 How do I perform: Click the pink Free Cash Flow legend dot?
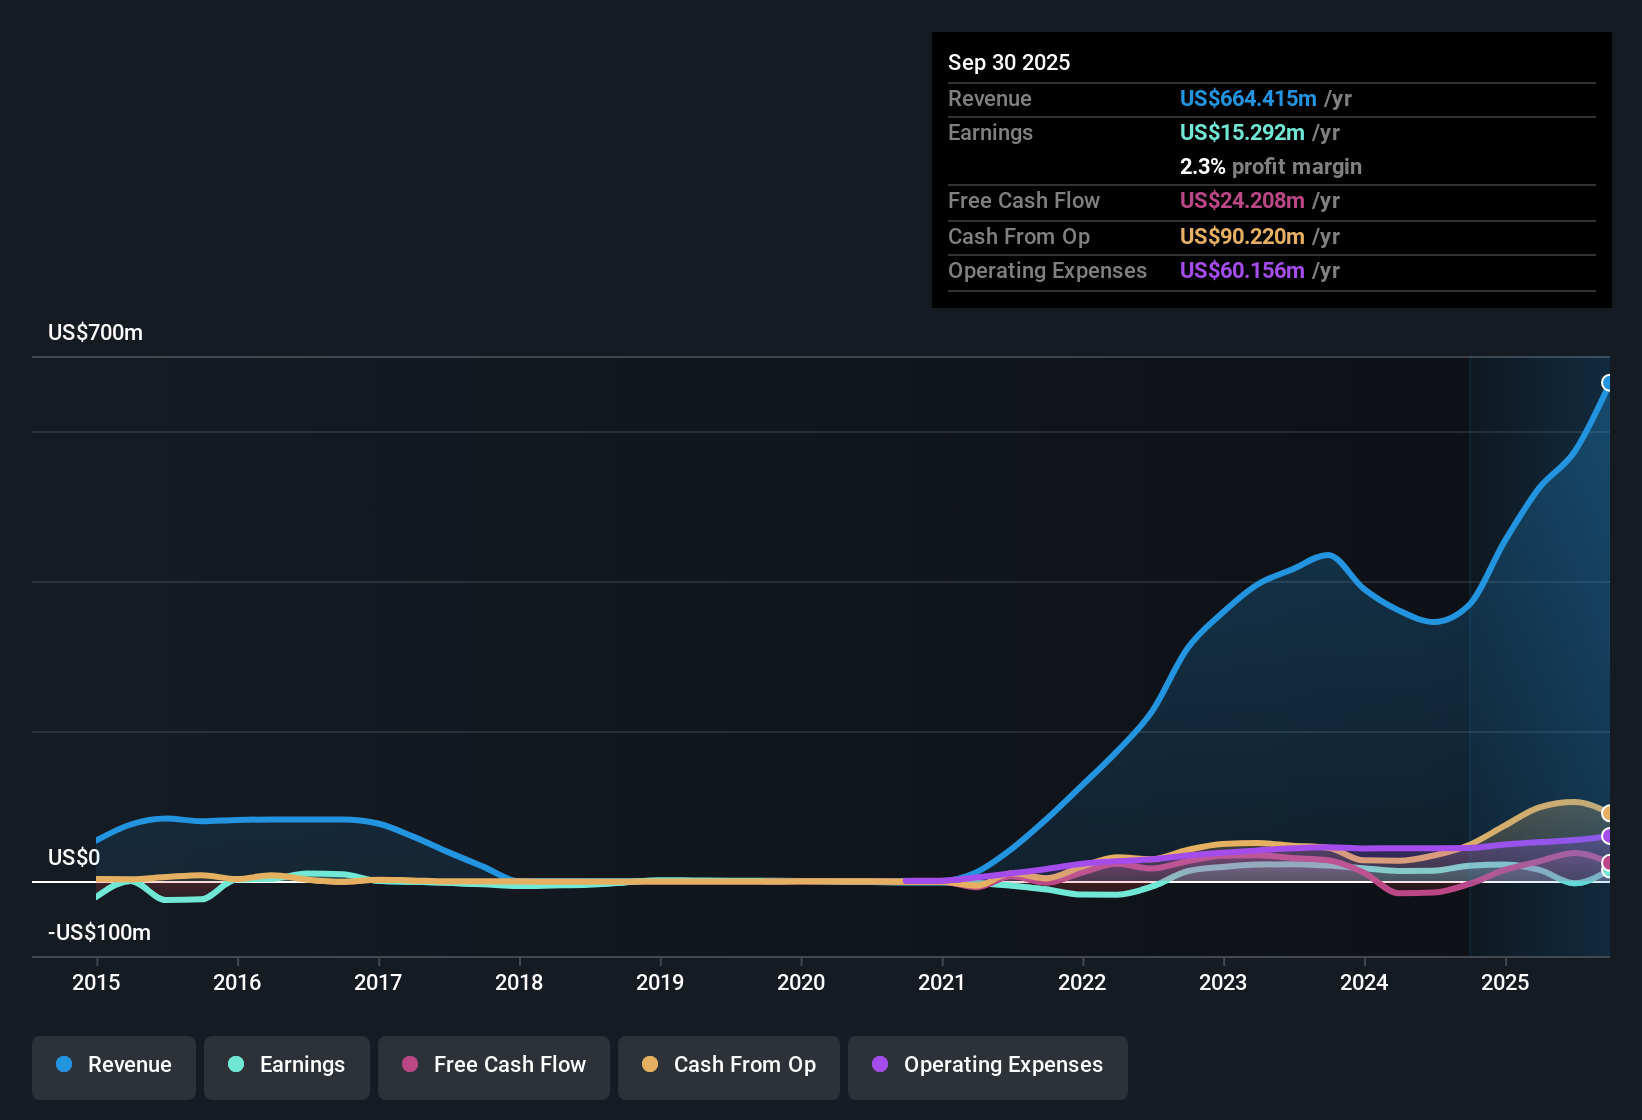pos(408,1065)
